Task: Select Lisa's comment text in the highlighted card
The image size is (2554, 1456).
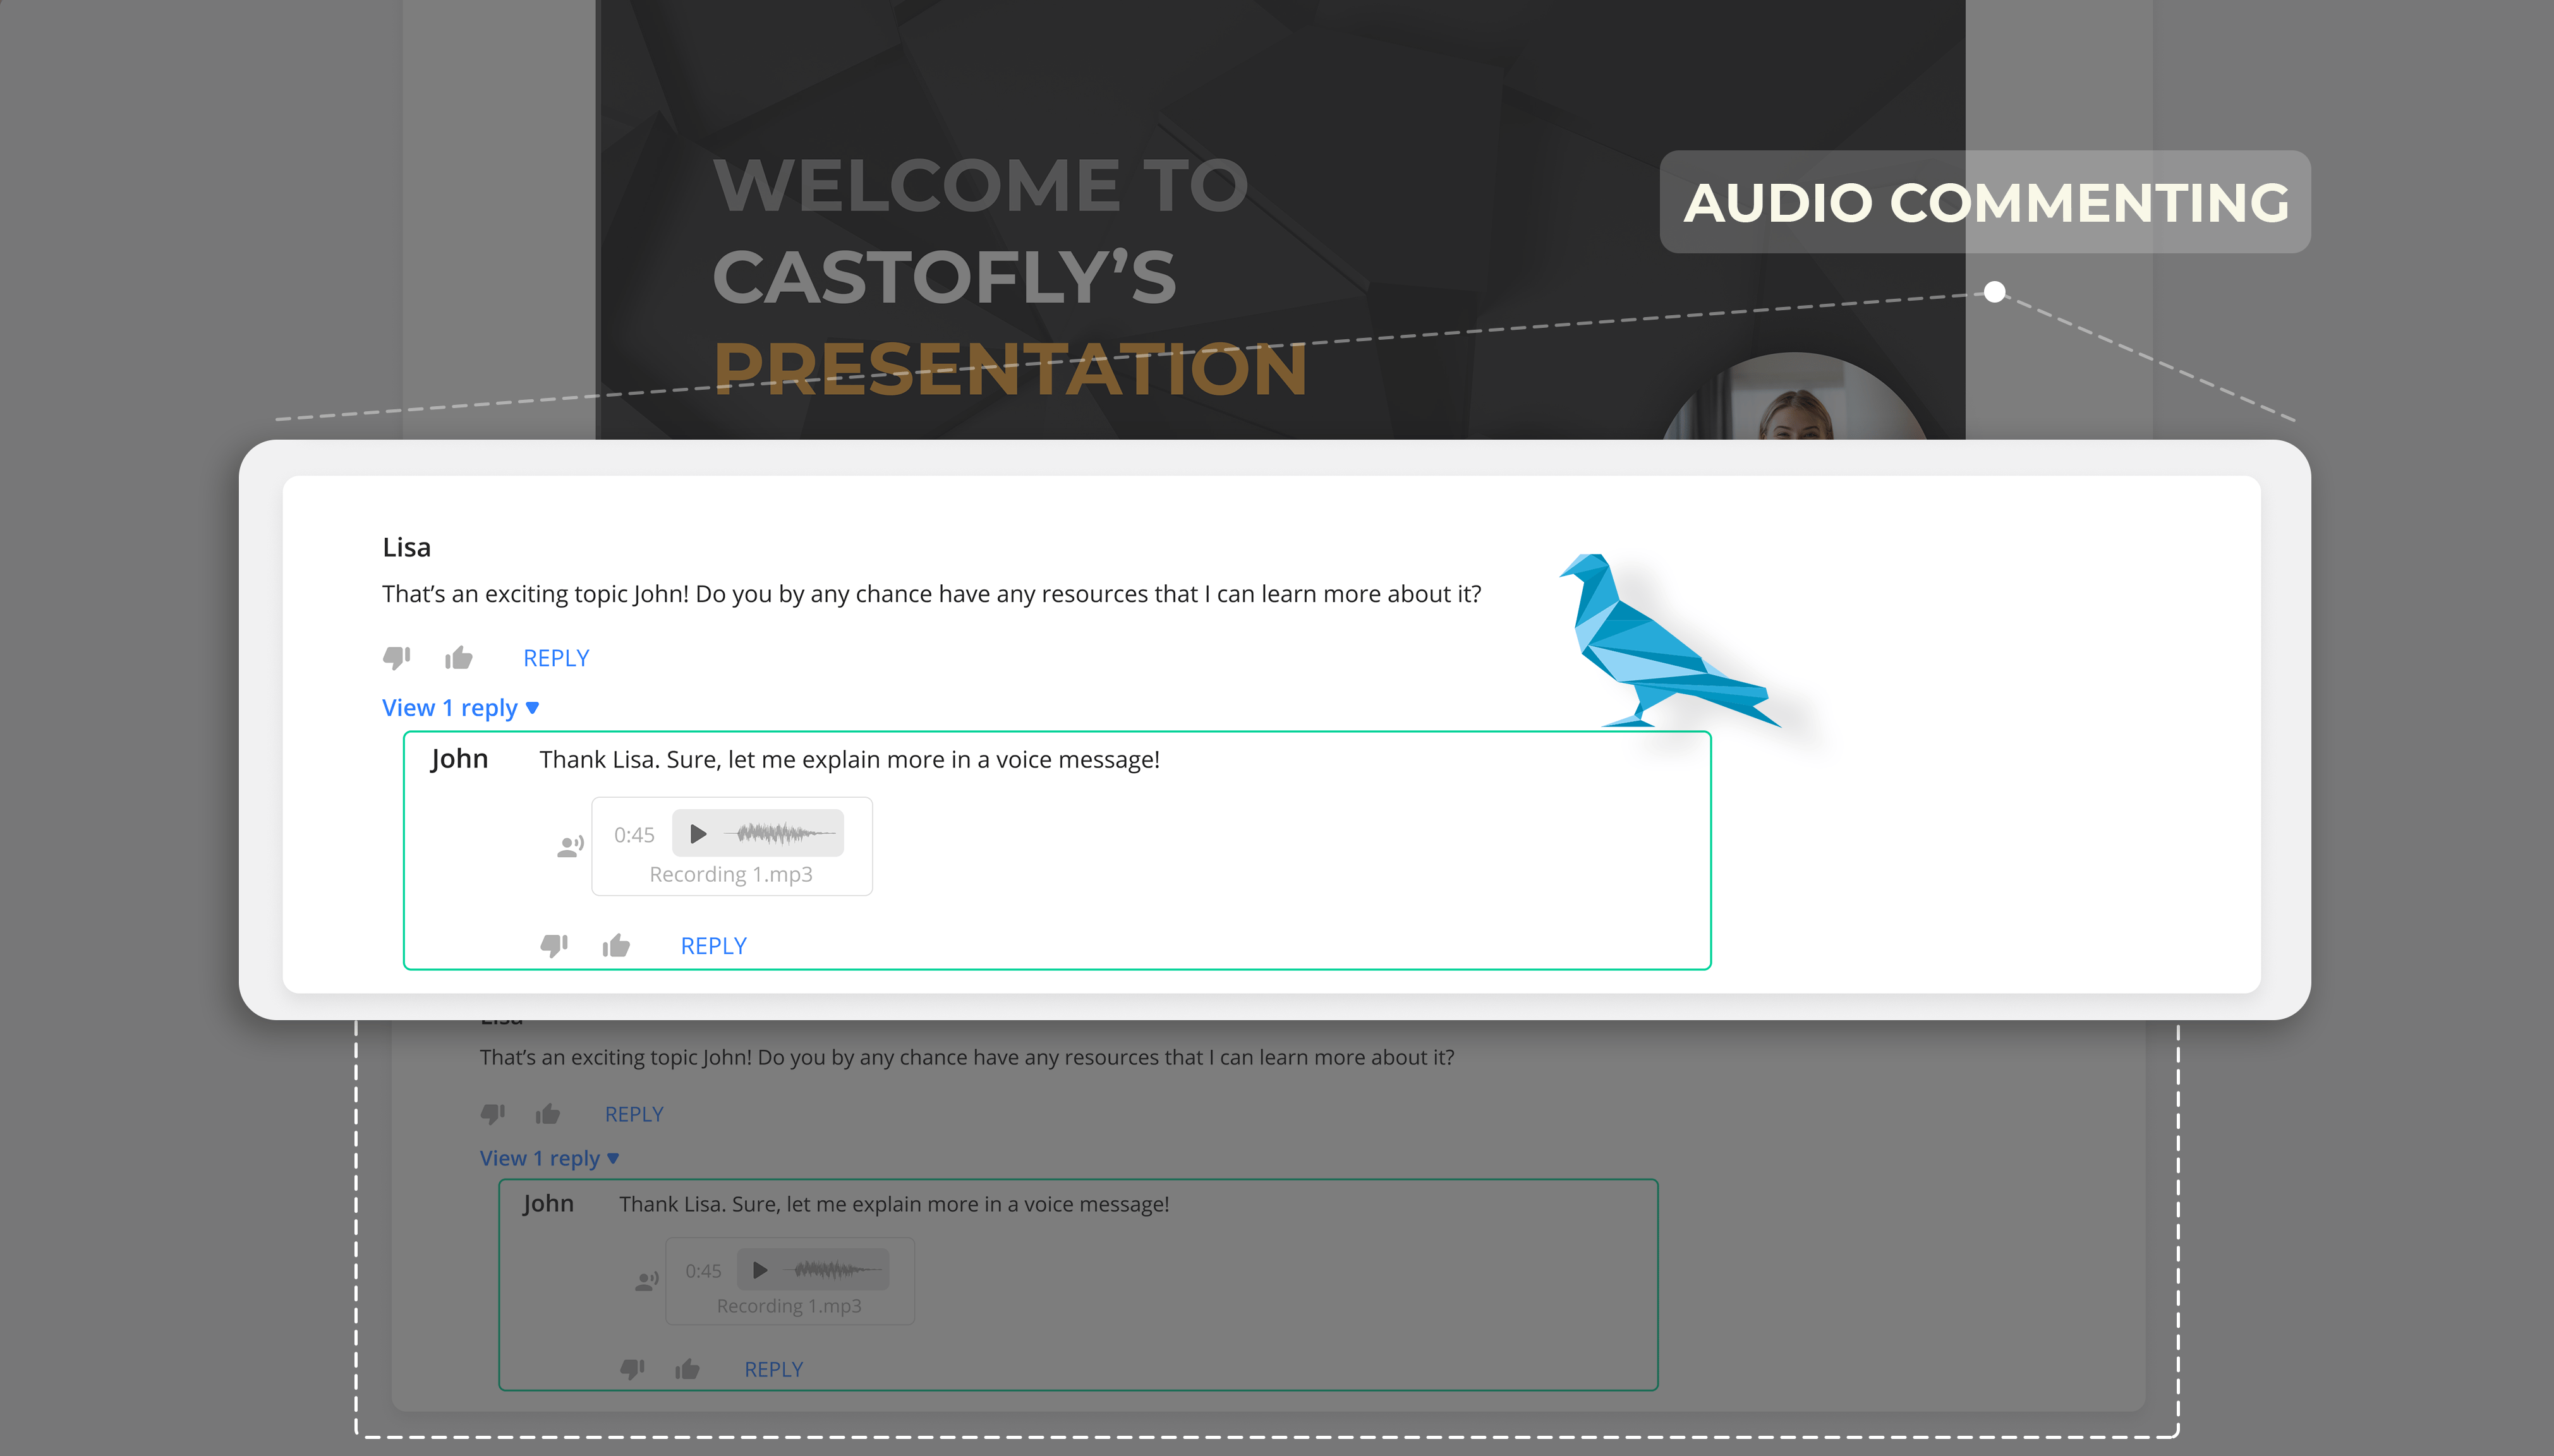Action: click(x=931, y=594)
